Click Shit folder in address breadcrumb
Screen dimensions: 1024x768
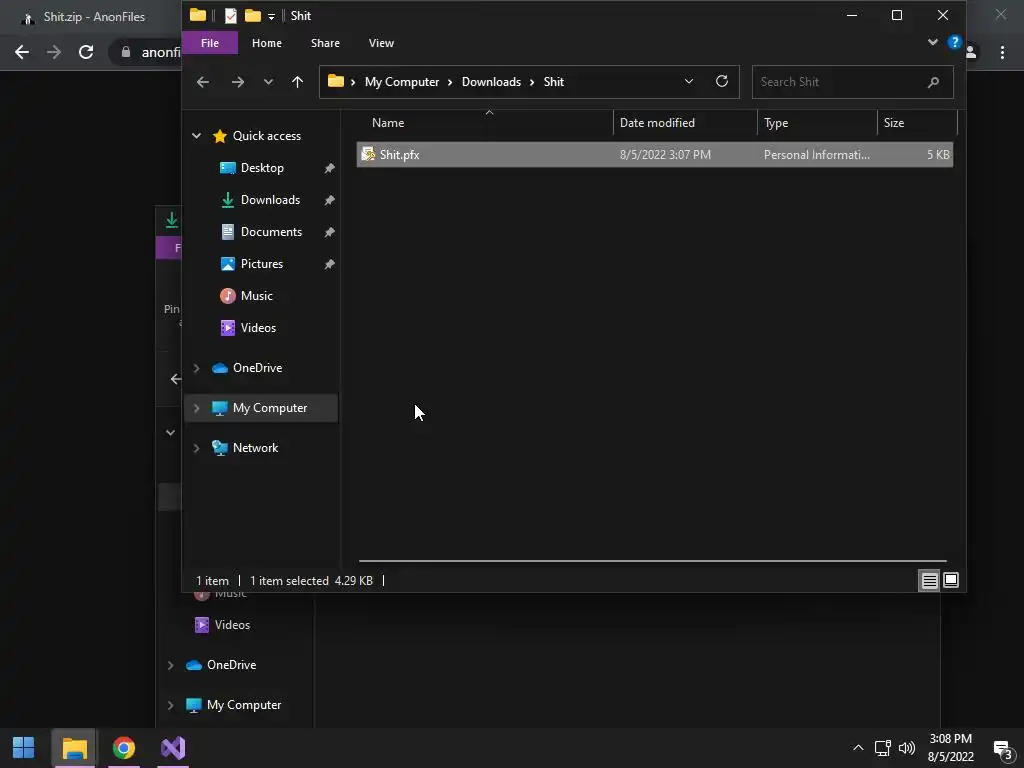pyautogui.click(x=553, y=82)
